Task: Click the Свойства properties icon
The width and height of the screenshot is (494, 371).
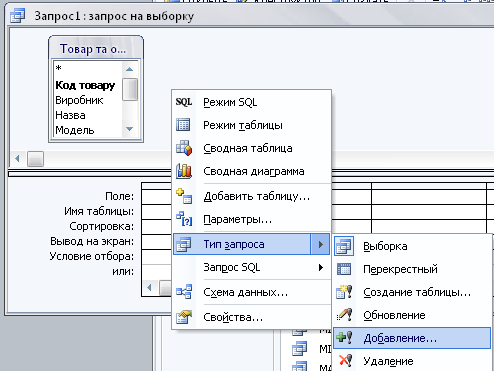Action: (184, 317)
